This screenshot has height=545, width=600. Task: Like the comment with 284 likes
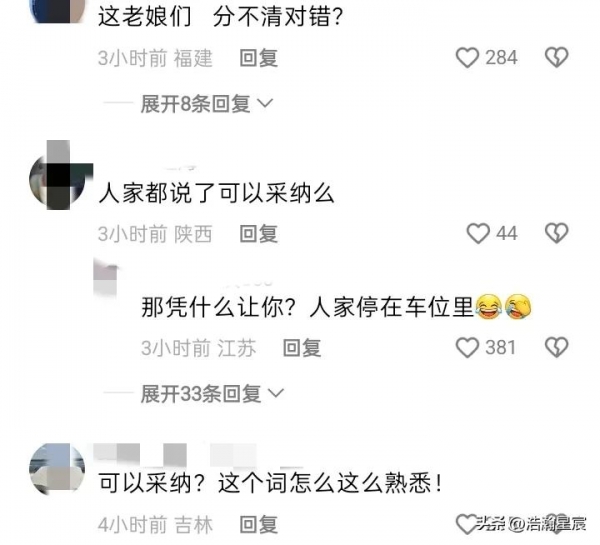467,58
